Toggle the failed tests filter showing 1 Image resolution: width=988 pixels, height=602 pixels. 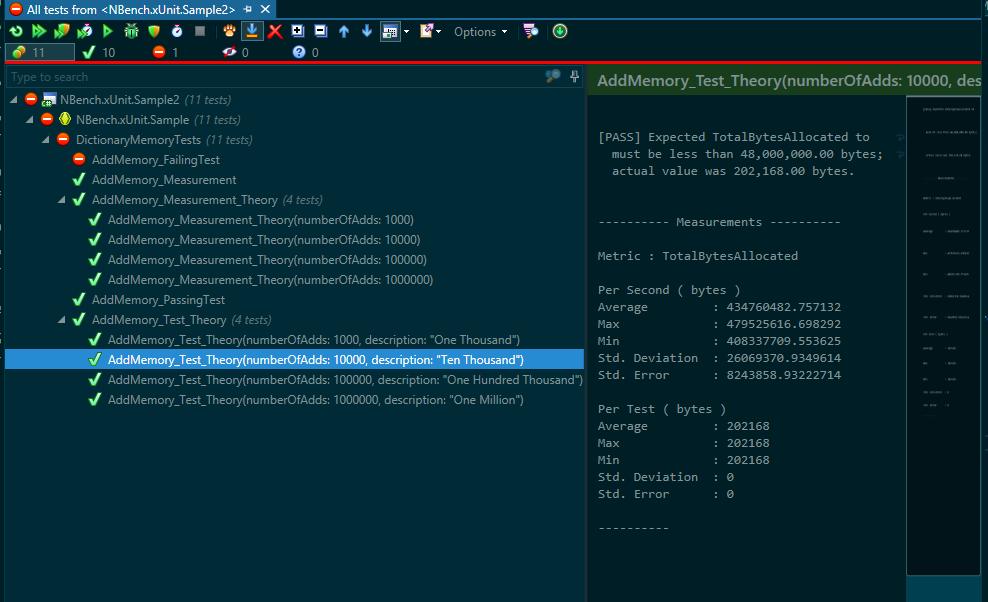(166, 52)
